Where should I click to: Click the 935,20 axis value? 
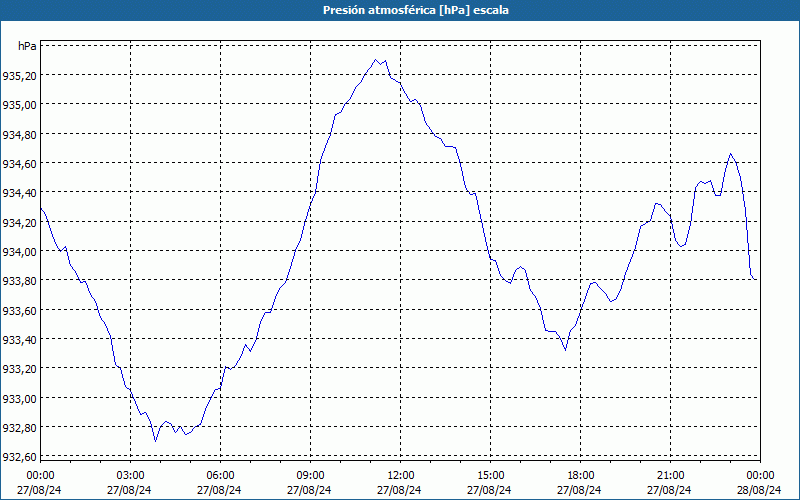click(20, 76)
